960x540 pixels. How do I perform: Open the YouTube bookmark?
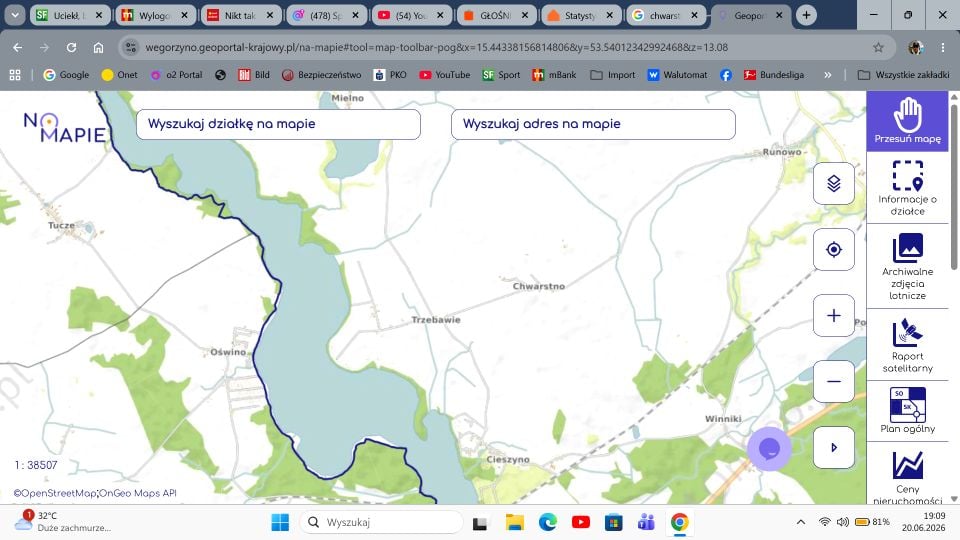pos(445,75)
